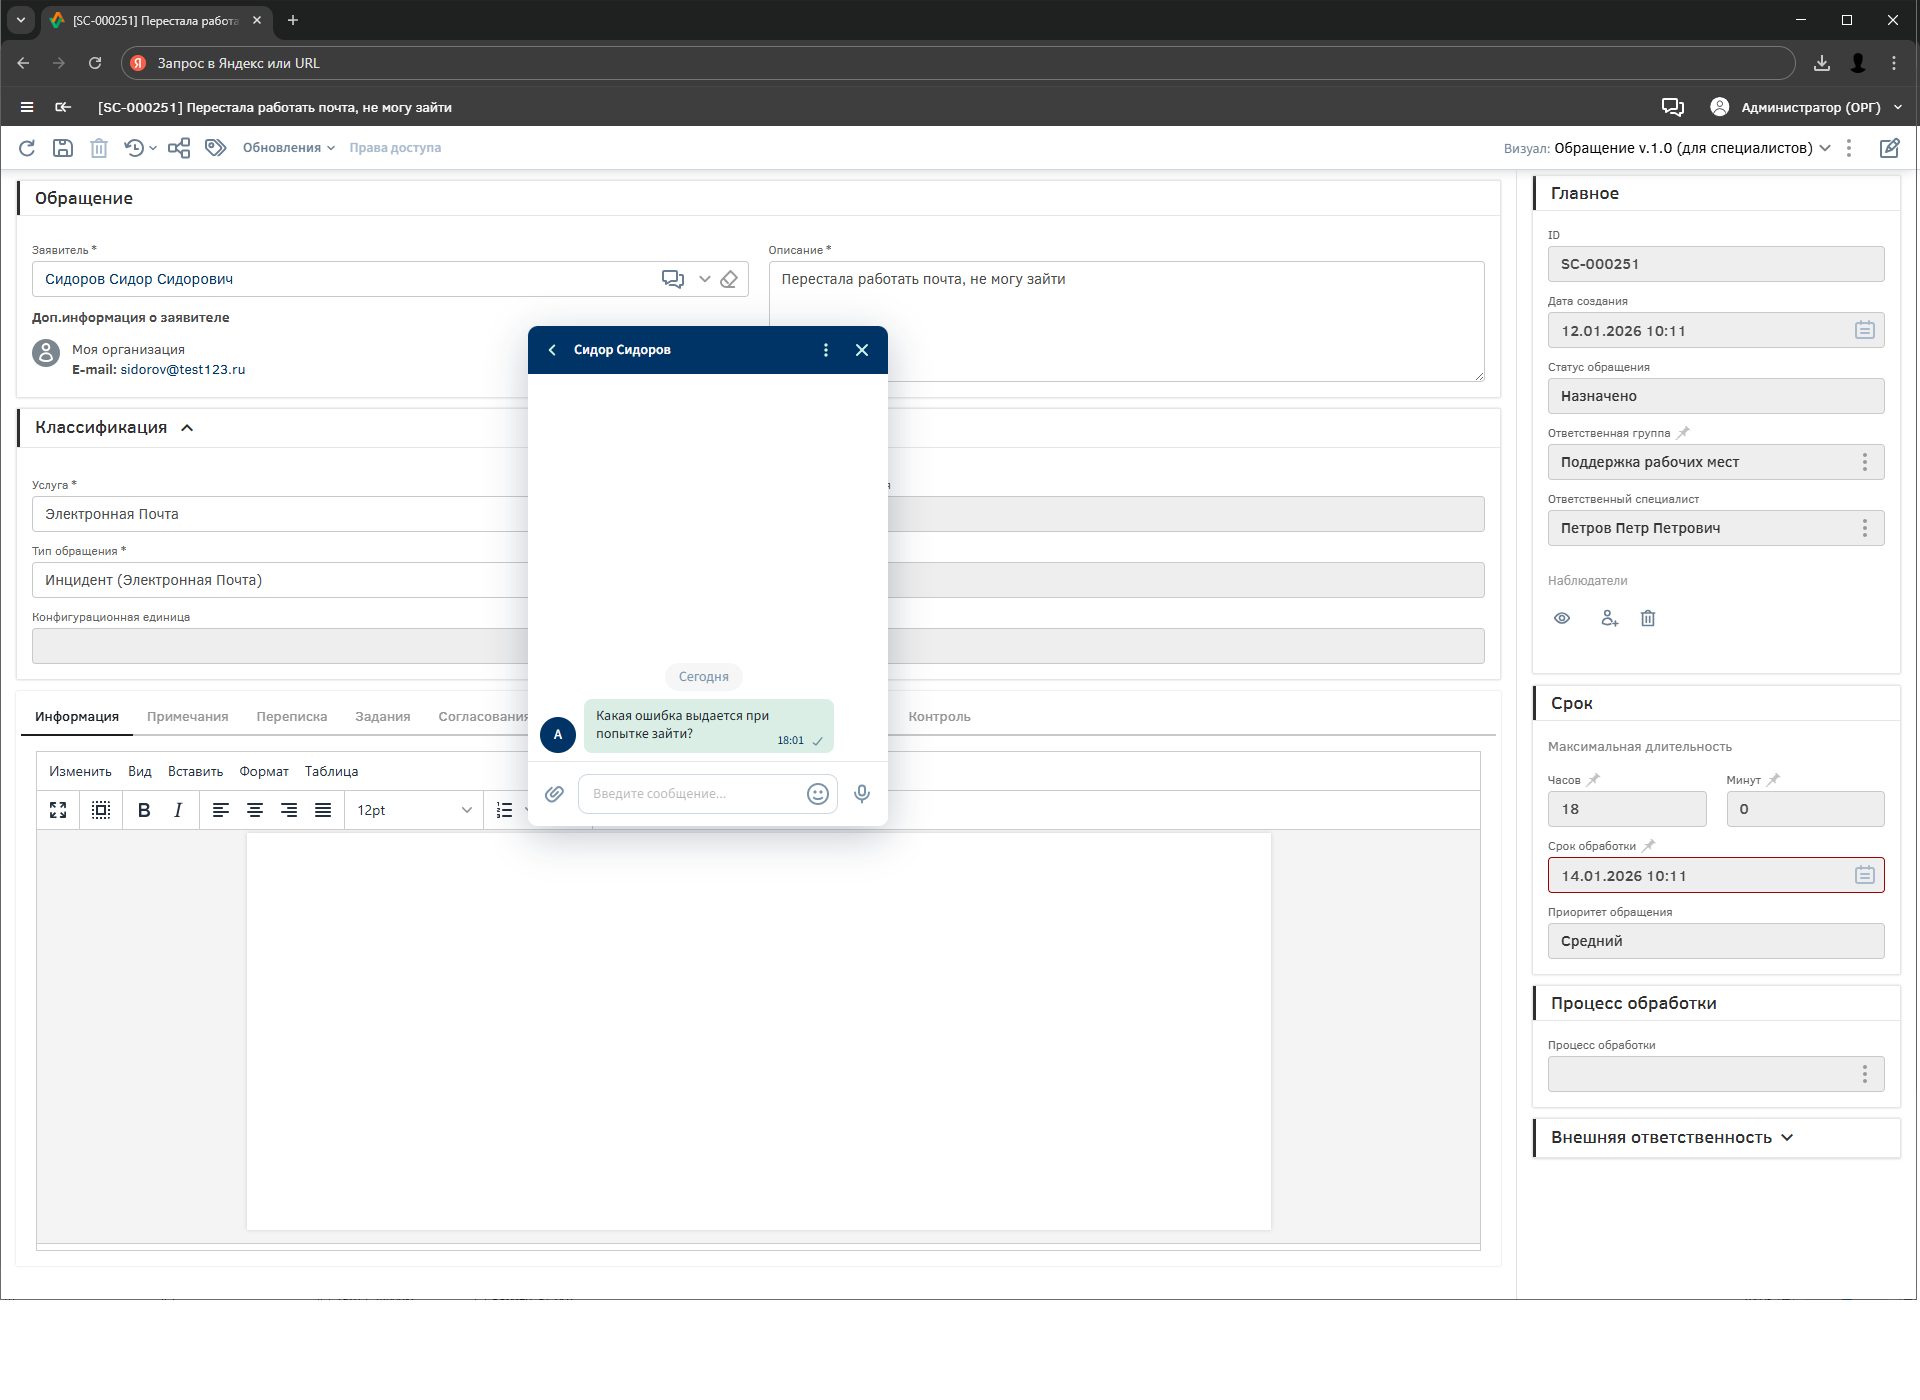Click the save diskette icon in toolbar
The height and width of the screenshot is (1400, 1920).
click(x=63, y=148)
